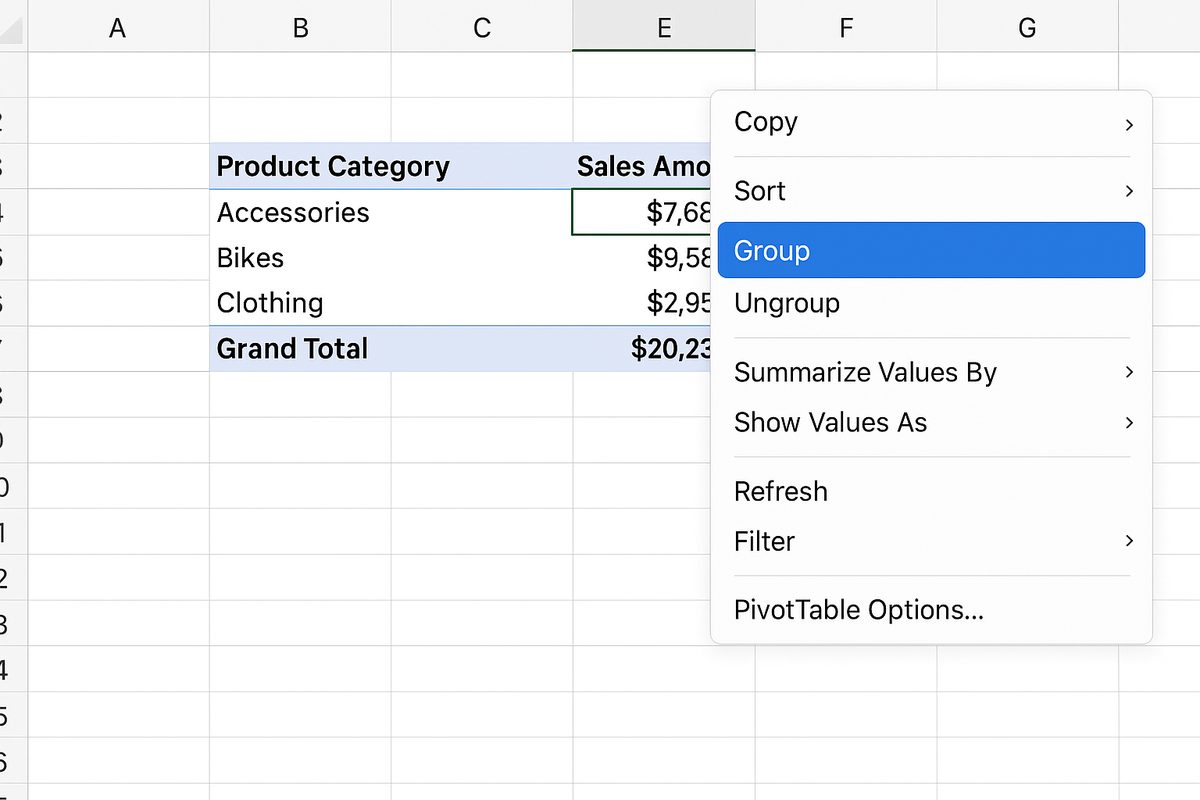Click Refresh in the context menu

[931, 491]
